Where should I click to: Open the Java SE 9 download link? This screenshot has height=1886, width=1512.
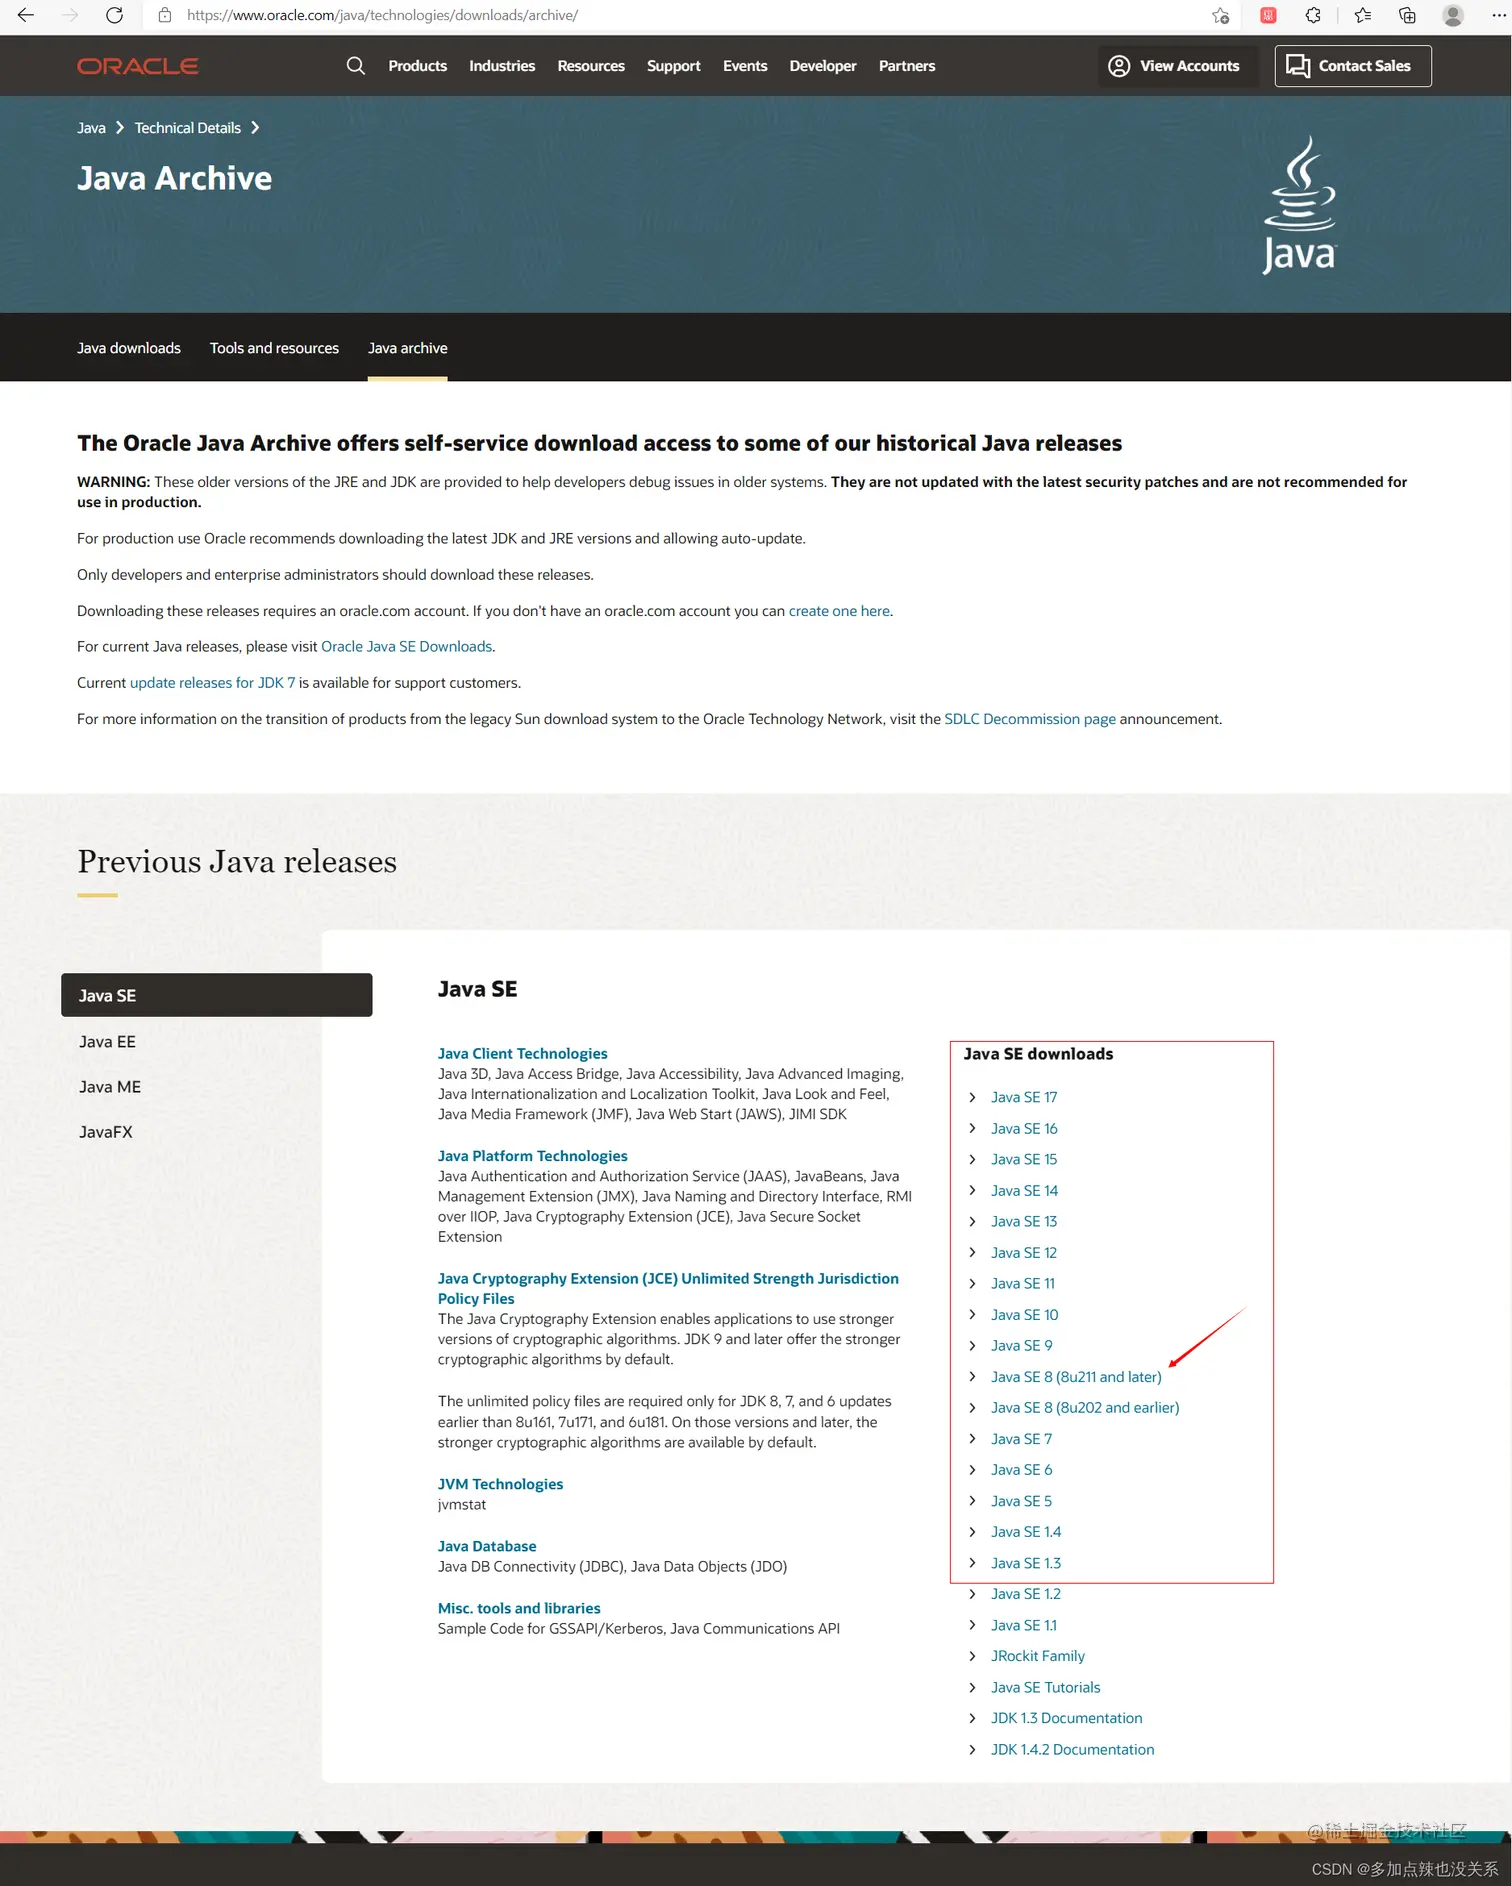[x=1022, y=1345]
